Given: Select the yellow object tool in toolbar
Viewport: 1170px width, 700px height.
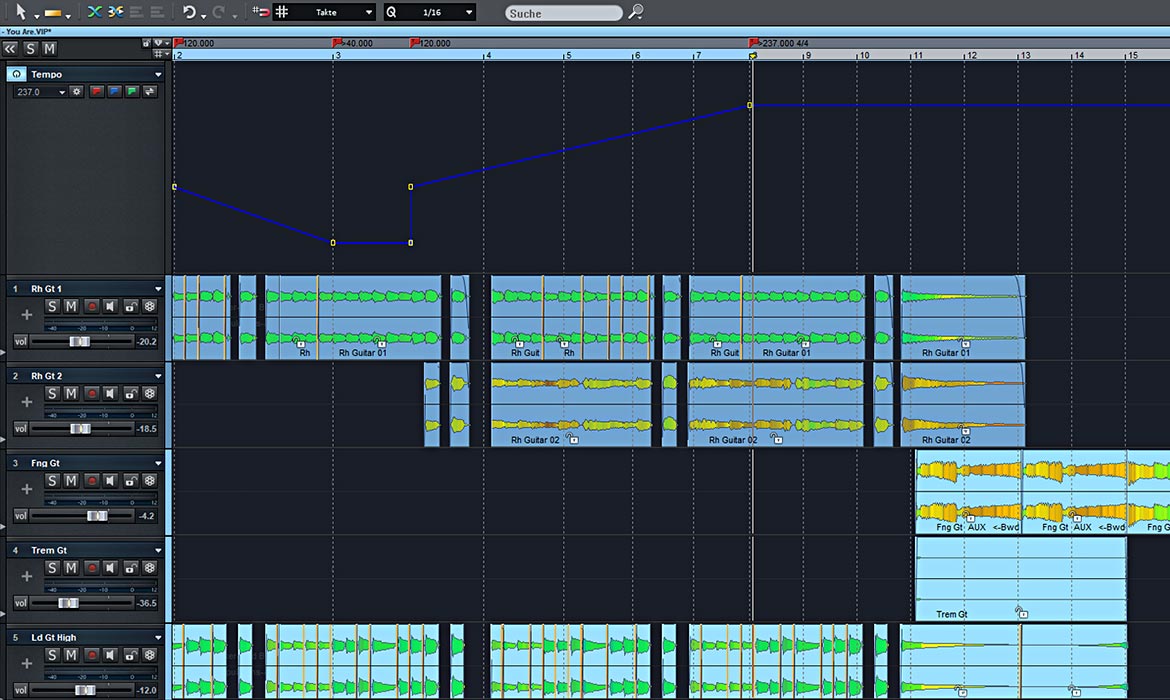Looking at the screenshot, I should coord(53,13).
